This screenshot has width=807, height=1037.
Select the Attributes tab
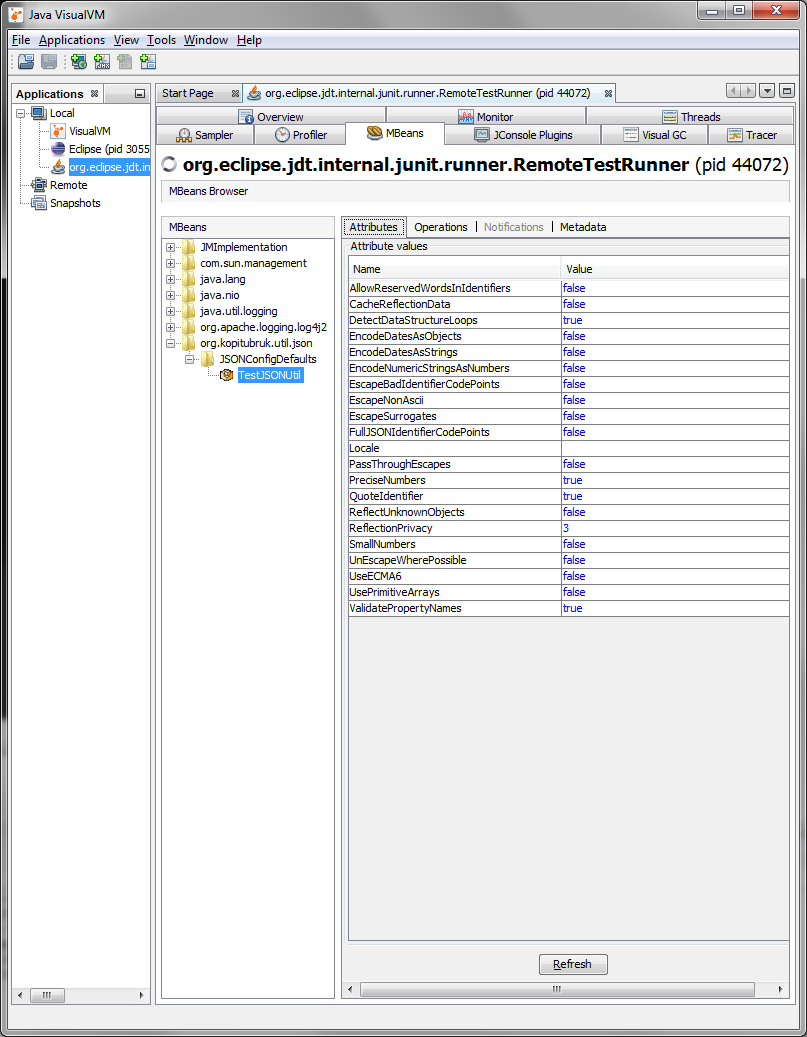pyautogui.click(x=374, y=227)
